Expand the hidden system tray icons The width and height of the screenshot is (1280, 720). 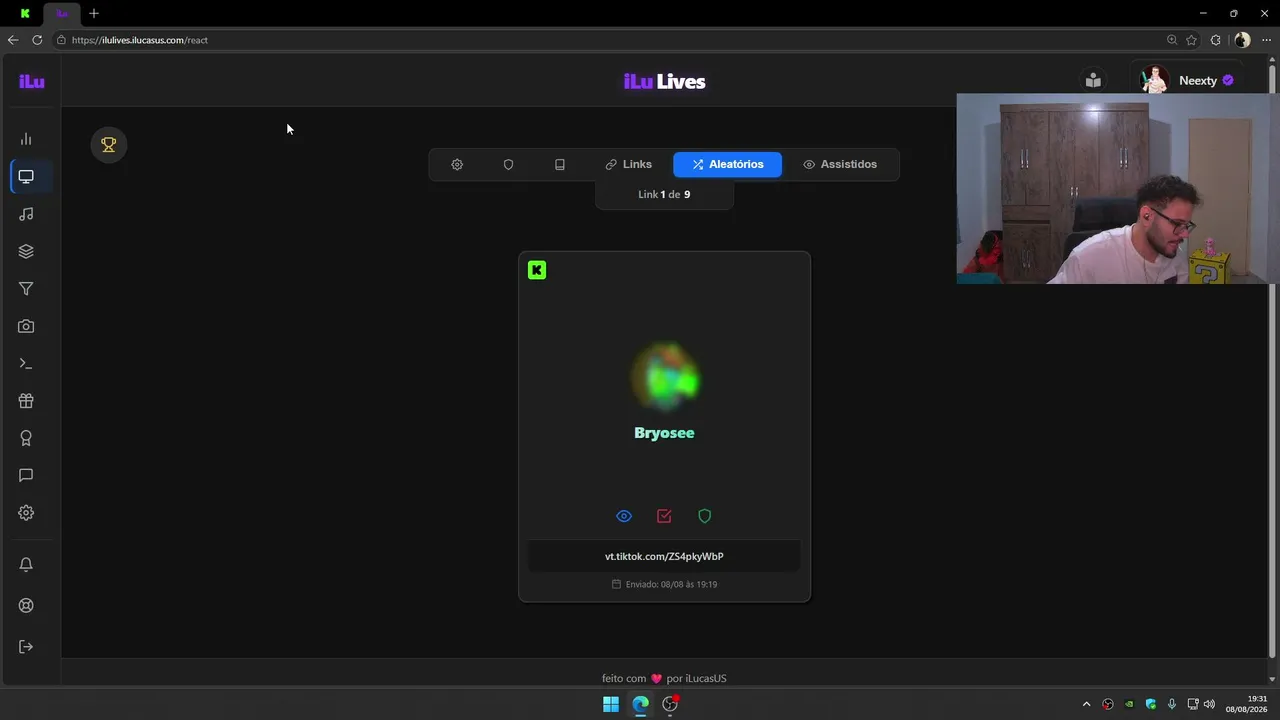pyautogui.click(x=1087, y=704)
